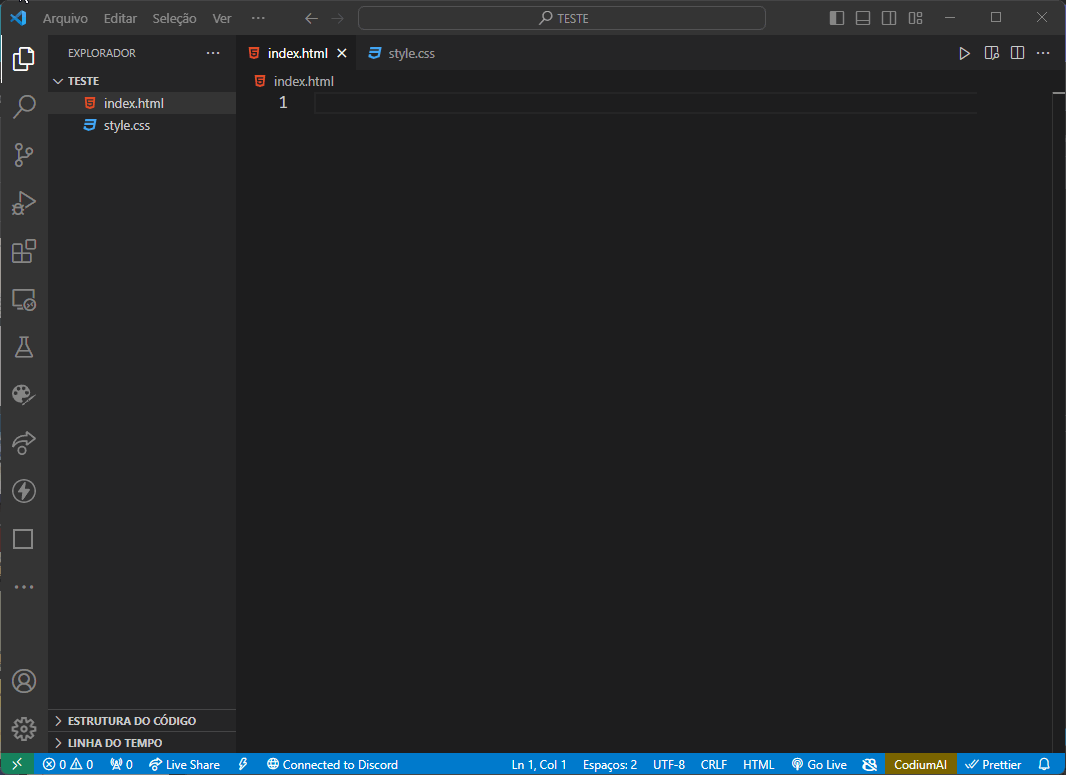Open the Extensions view icon
Viewport: 1066px width, 775px height.
tap(24, 251)
